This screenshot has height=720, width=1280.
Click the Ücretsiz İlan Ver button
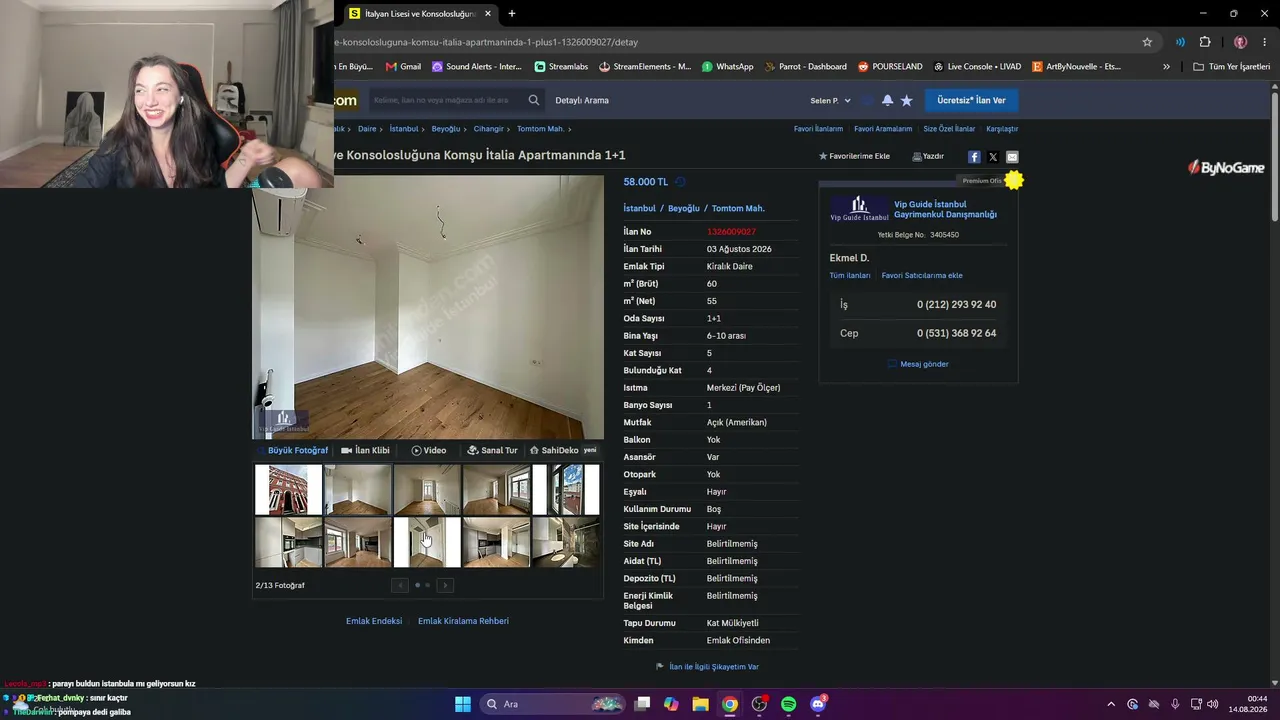(x=971, y=100)
